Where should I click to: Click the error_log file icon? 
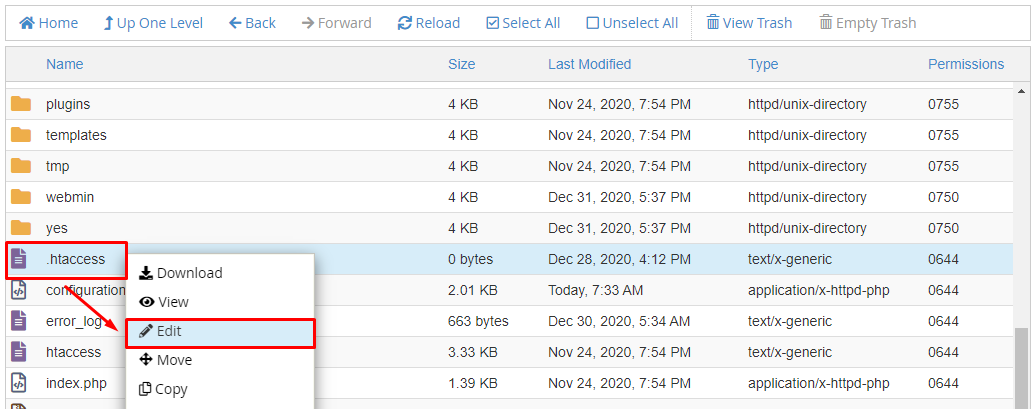point(19,321)
